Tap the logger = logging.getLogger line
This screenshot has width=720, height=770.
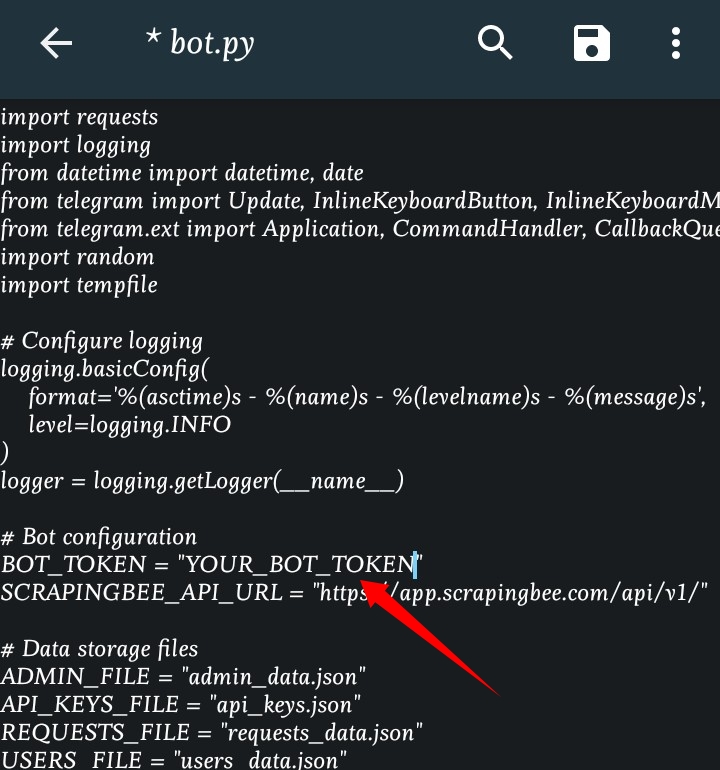pos(202,481)
